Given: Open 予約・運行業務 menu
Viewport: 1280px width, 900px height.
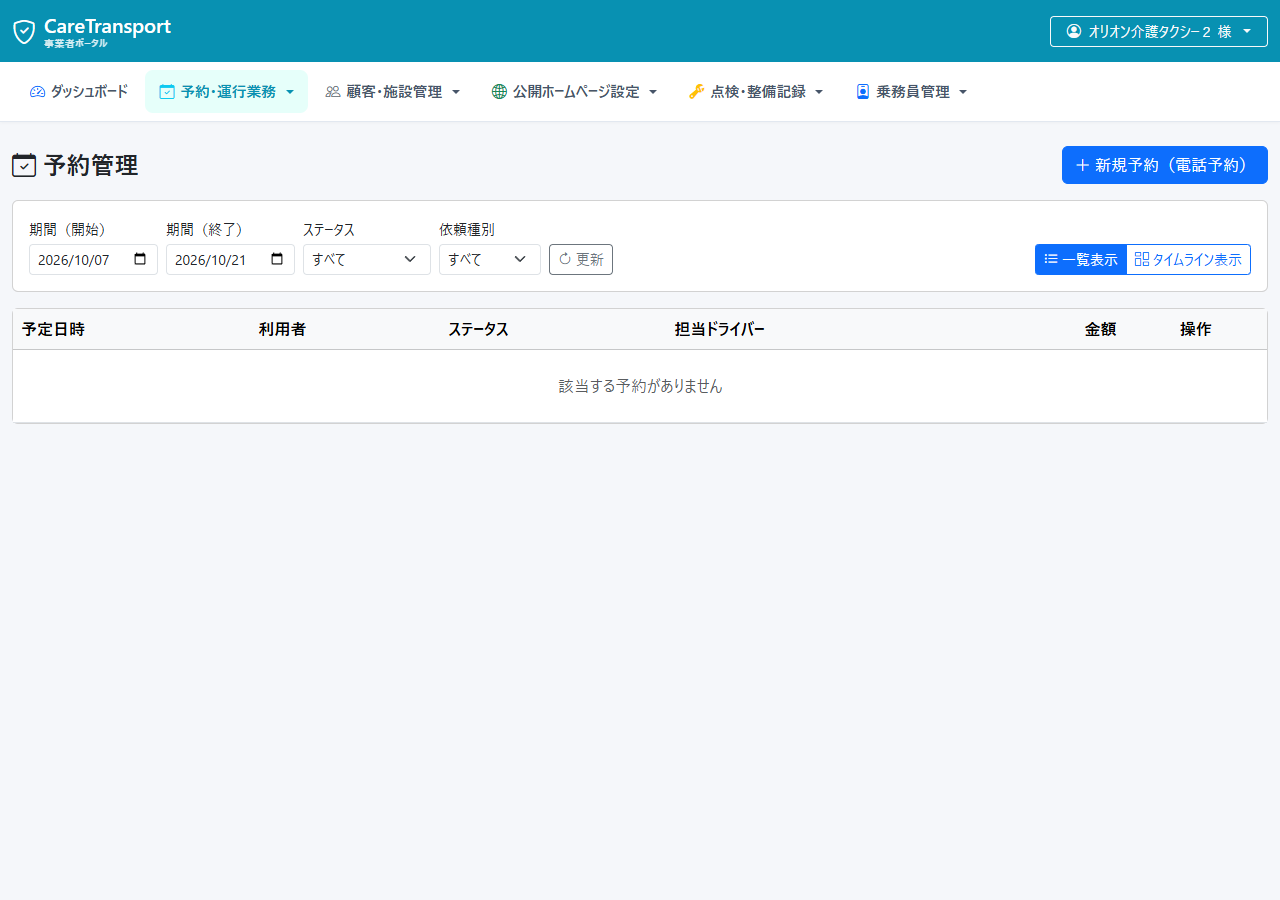Looking at the screenshot, I should 227,92.
